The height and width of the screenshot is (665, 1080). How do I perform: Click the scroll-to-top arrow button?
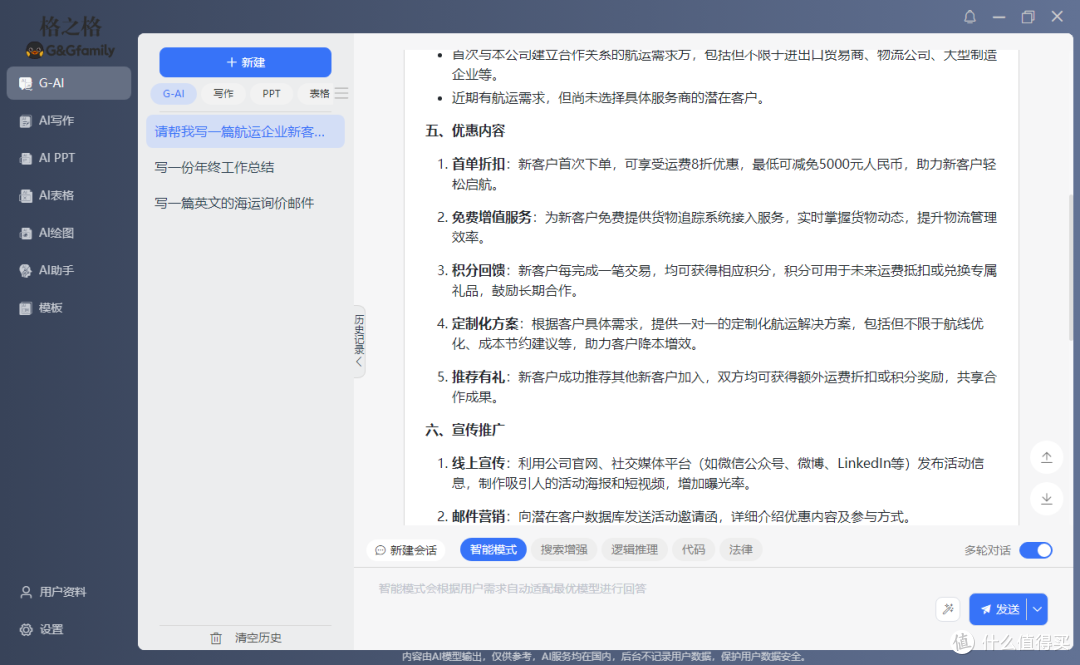coord(1046,458)
